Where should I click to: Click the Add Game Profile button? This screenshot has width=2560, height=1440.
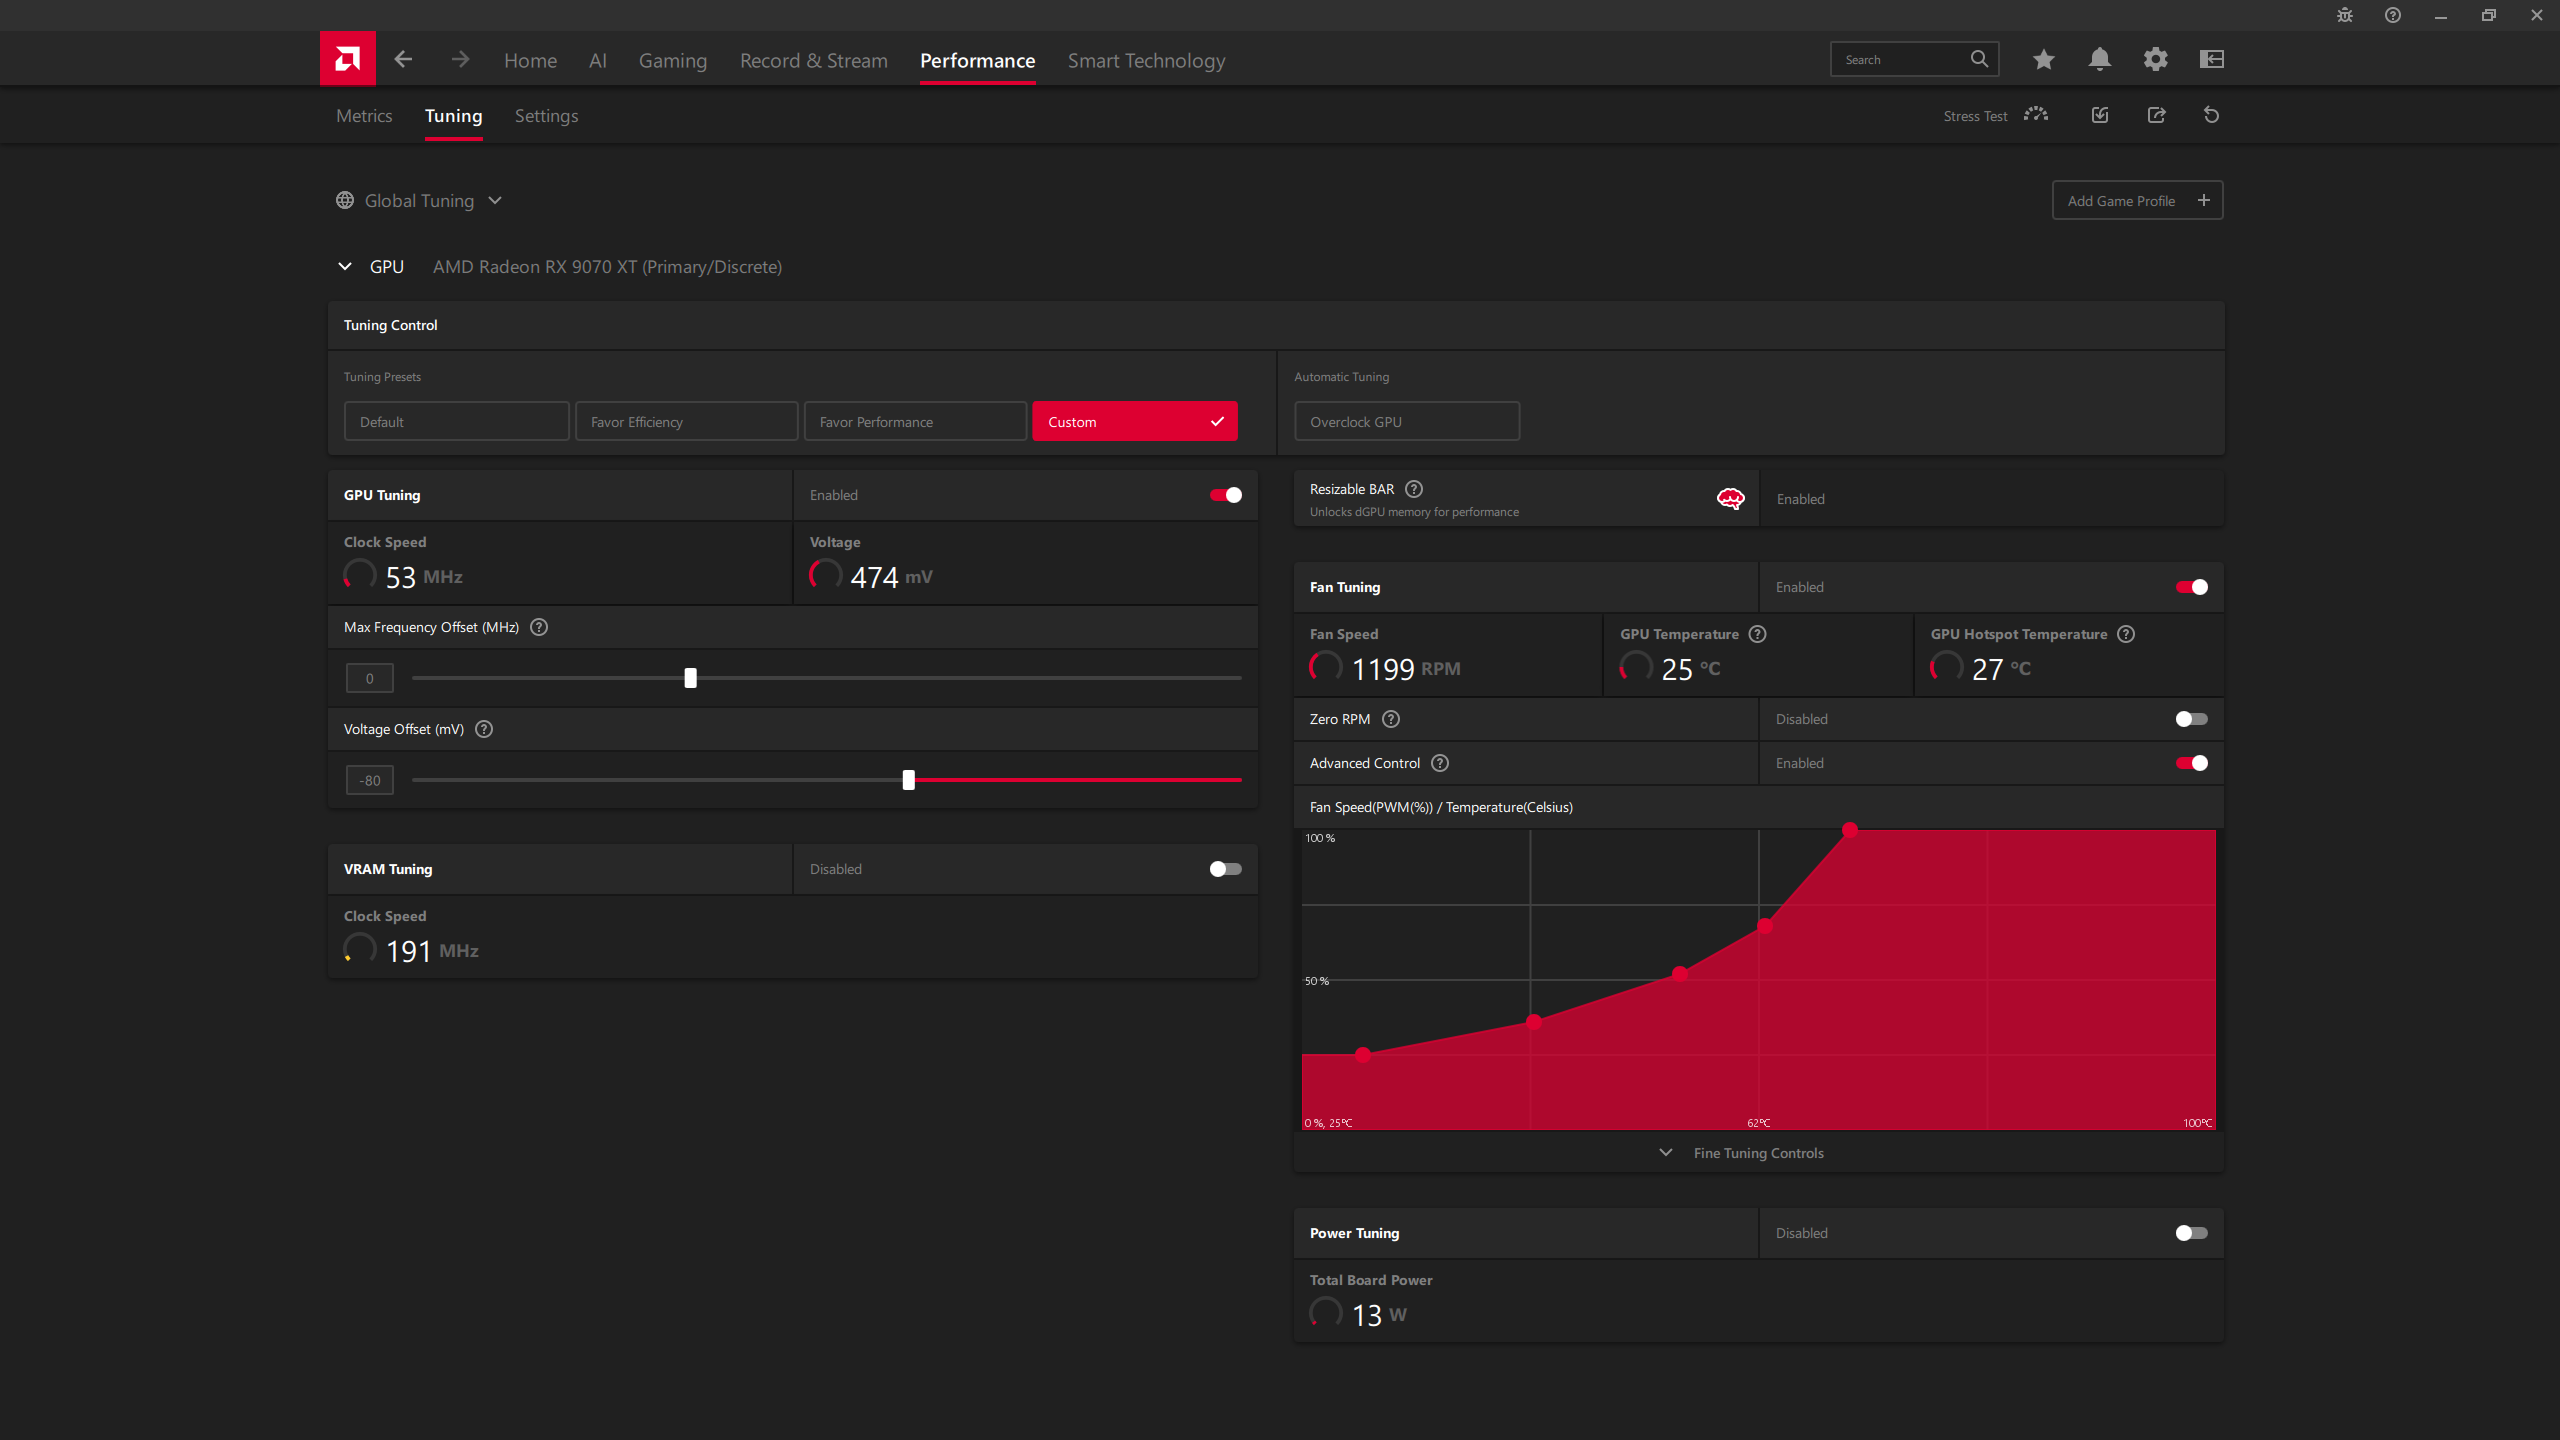pyautogui.click(x=2137, y=201)
